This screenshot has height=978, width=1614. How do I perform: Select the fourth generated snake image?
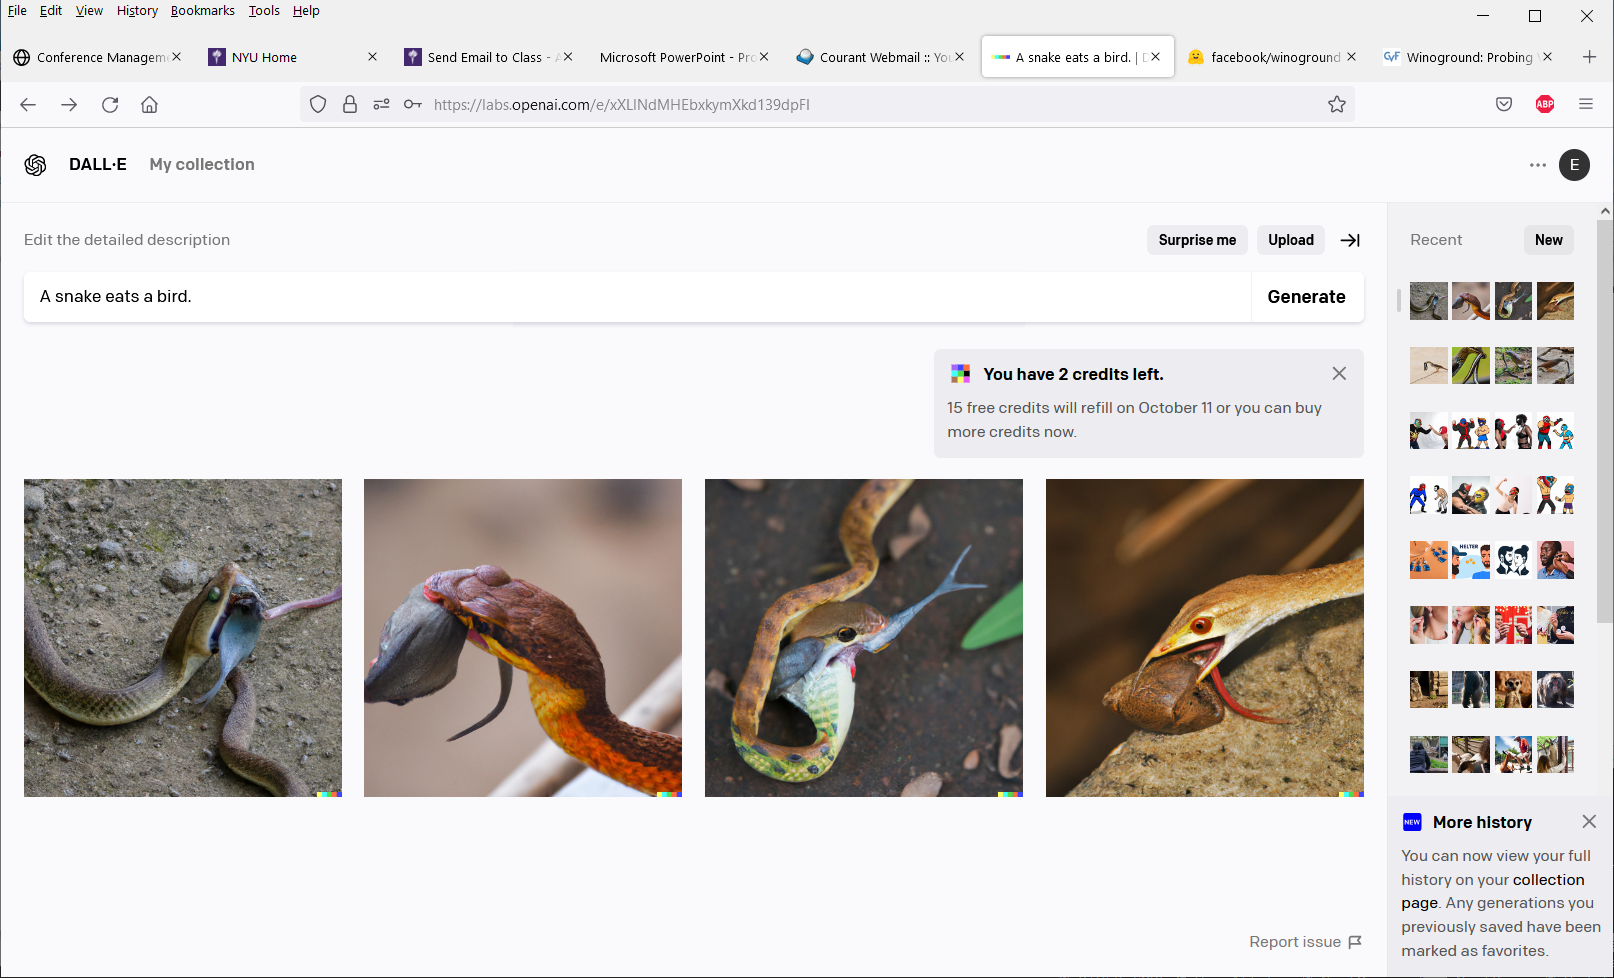(x=1204, y=638)
